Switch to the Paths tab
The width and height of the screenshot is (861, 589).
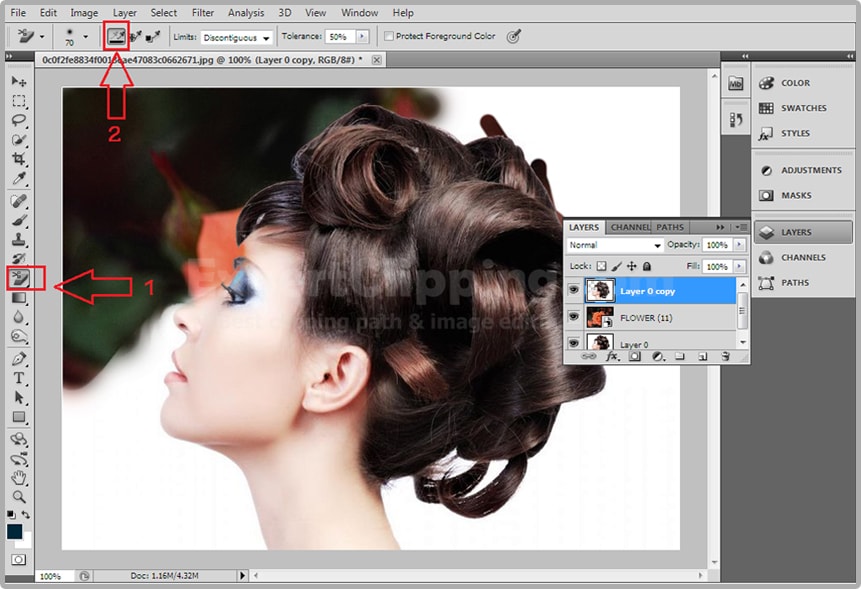point(670,227)
